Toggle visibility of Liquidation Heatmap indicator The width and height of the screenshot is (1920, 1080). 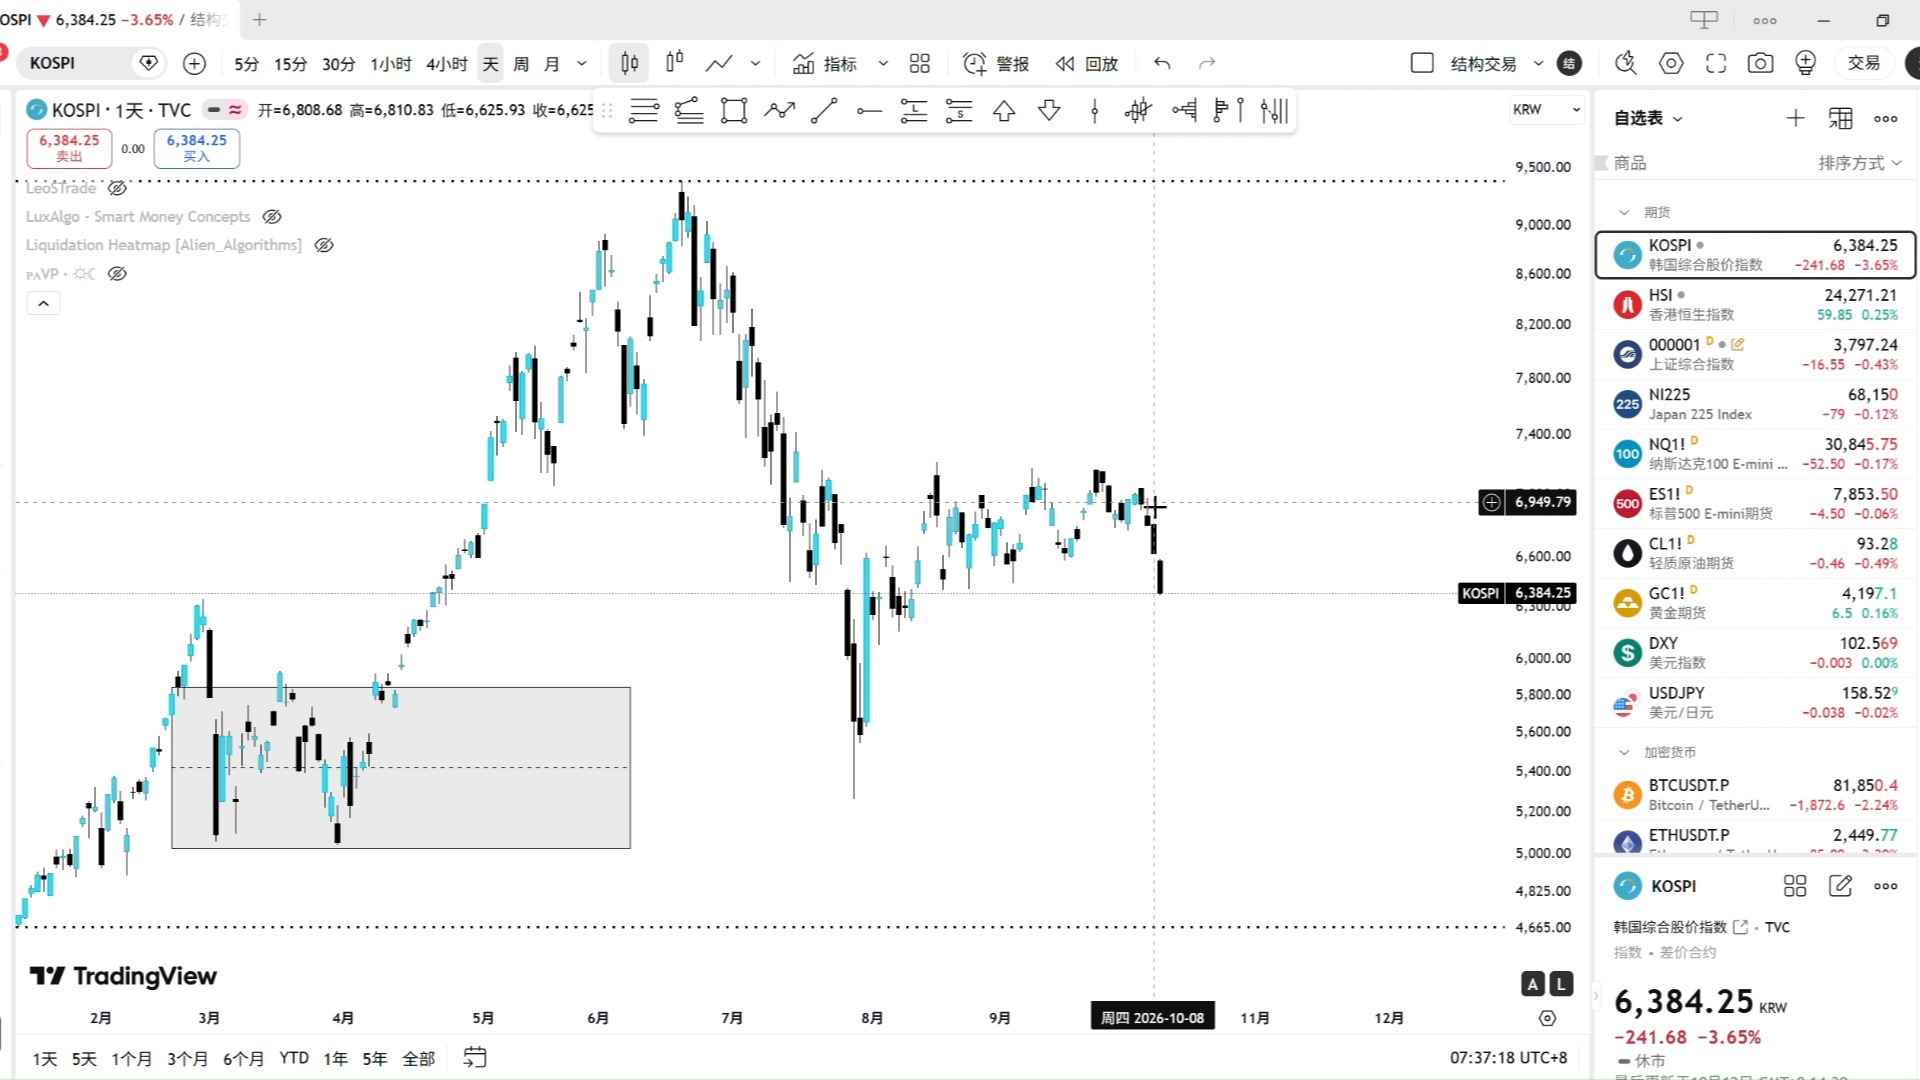pyautogui.click(x=323, y=245)
